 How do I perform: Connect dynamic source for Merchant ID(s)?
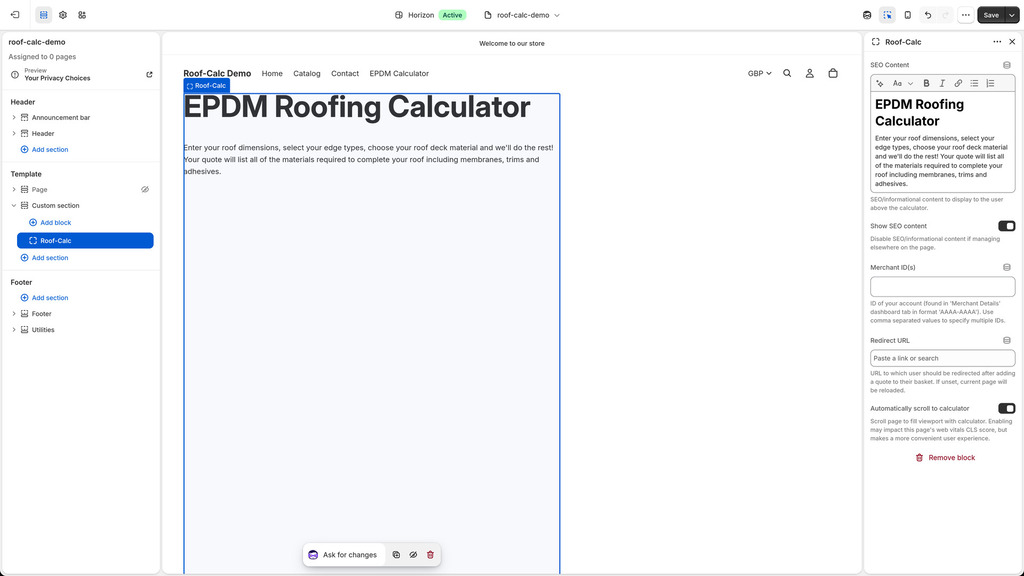[x=1006, y=268]
